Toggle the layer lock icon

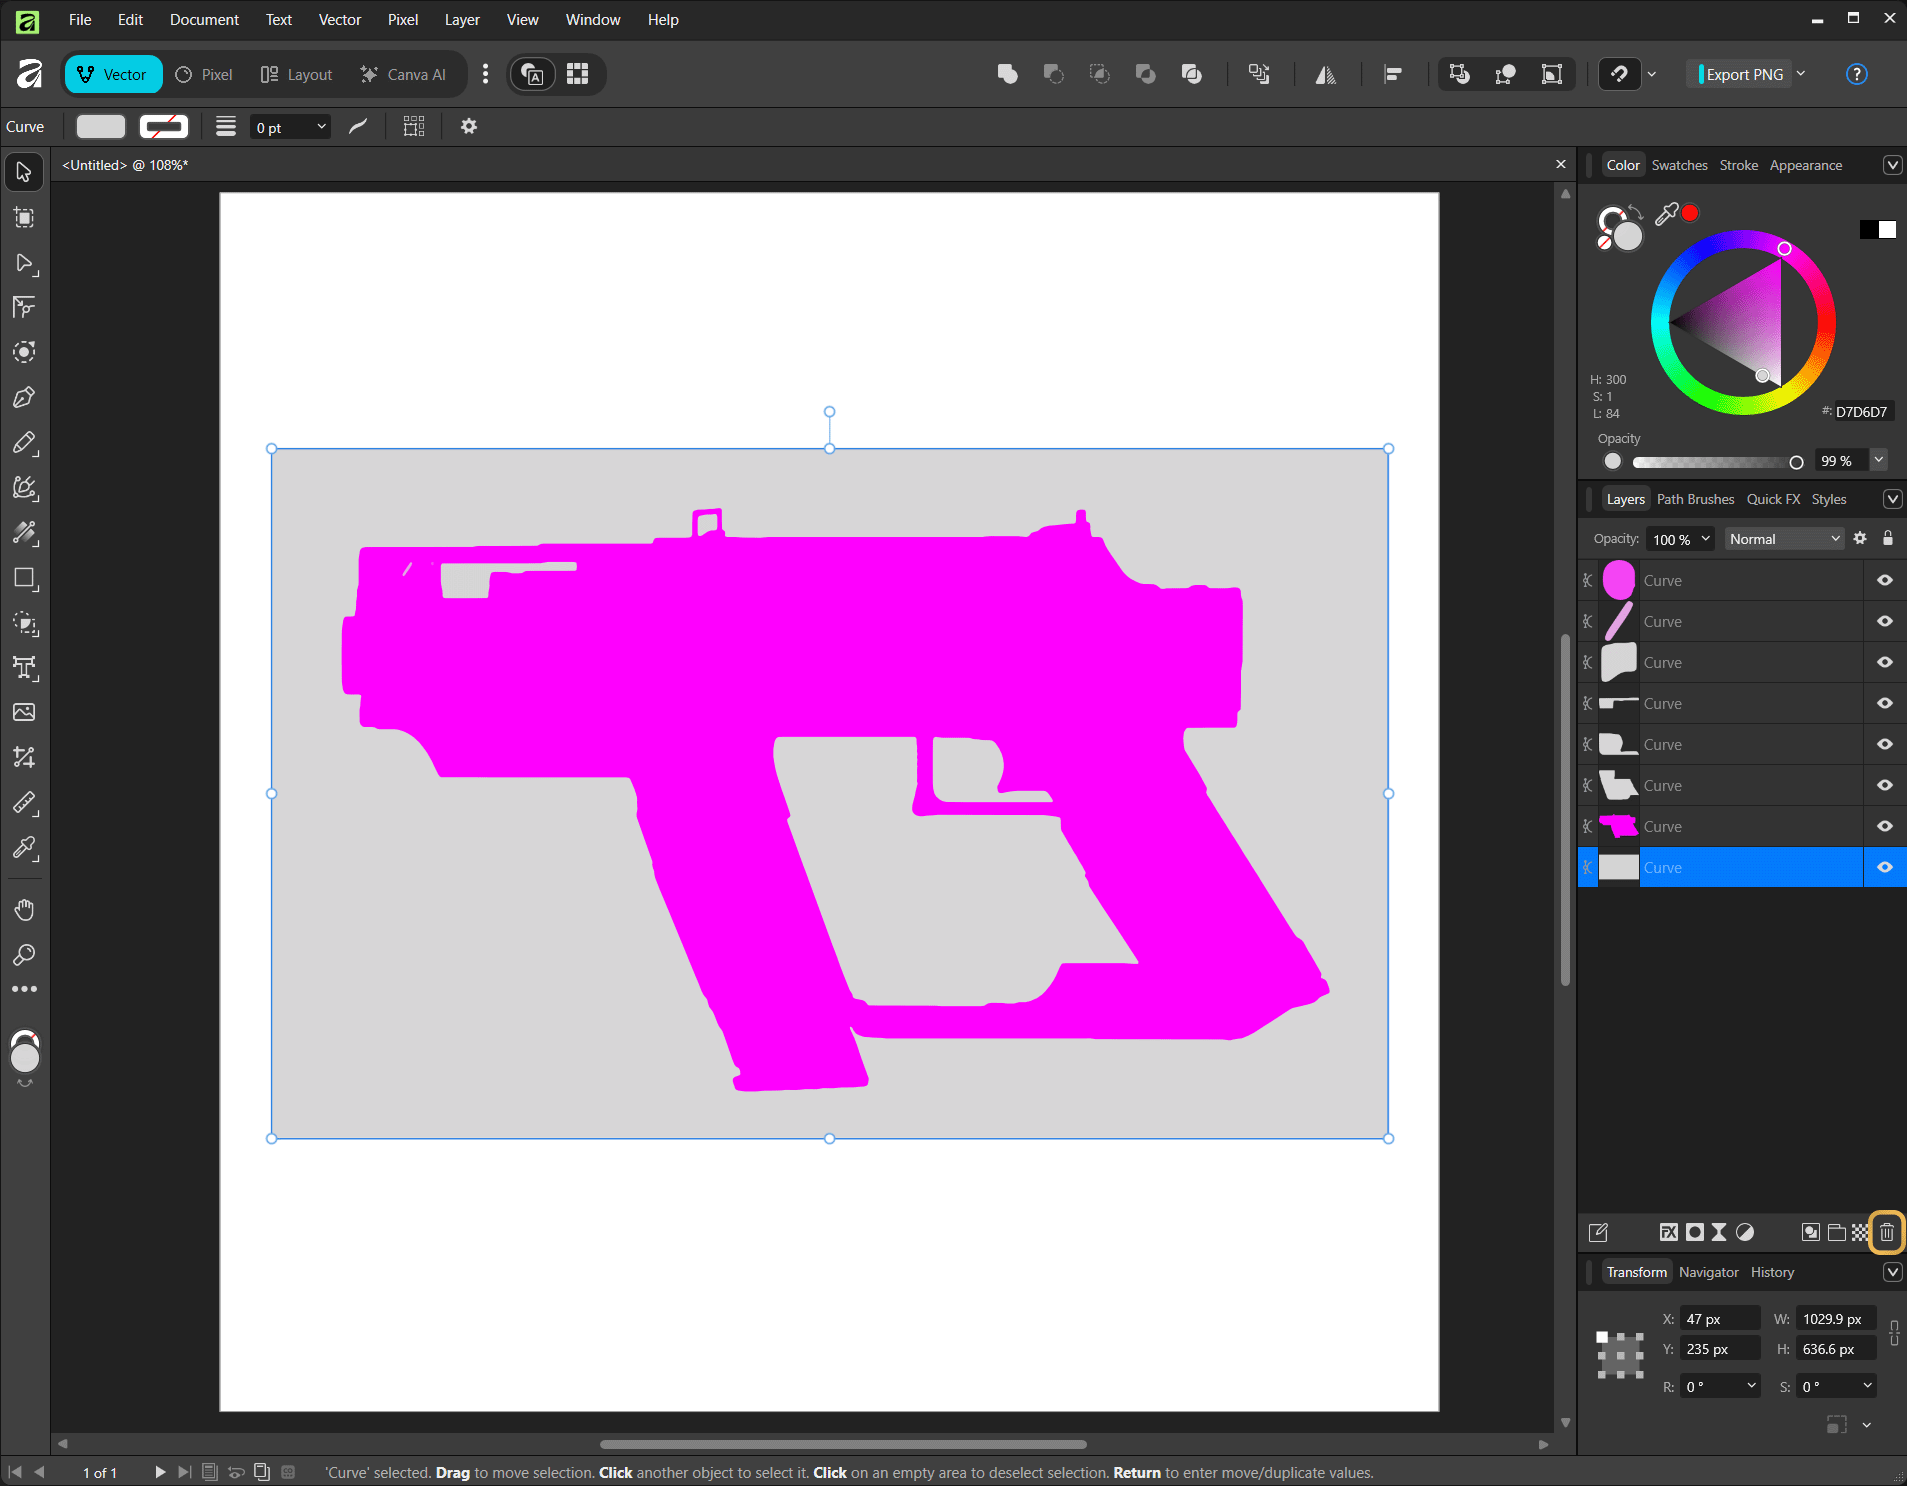[1888, 538]
